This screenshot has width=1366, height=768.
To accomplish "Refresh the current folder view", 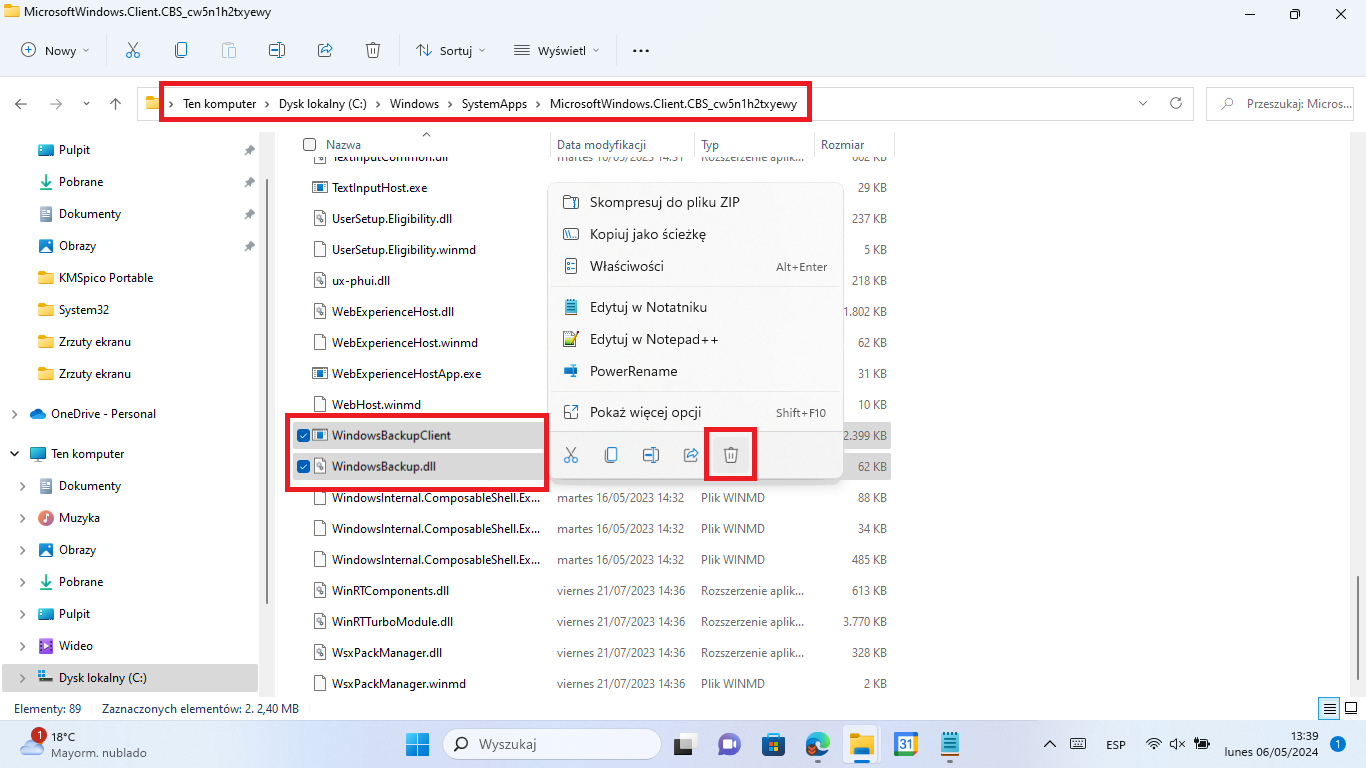I will 1176,103.
